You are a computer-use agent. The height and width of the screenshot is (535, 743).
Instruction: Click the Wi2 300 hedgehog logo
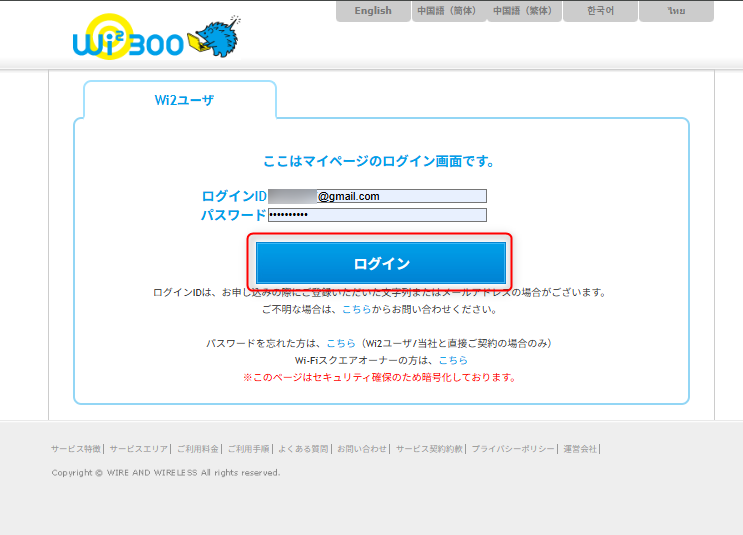tap(156, 37)
